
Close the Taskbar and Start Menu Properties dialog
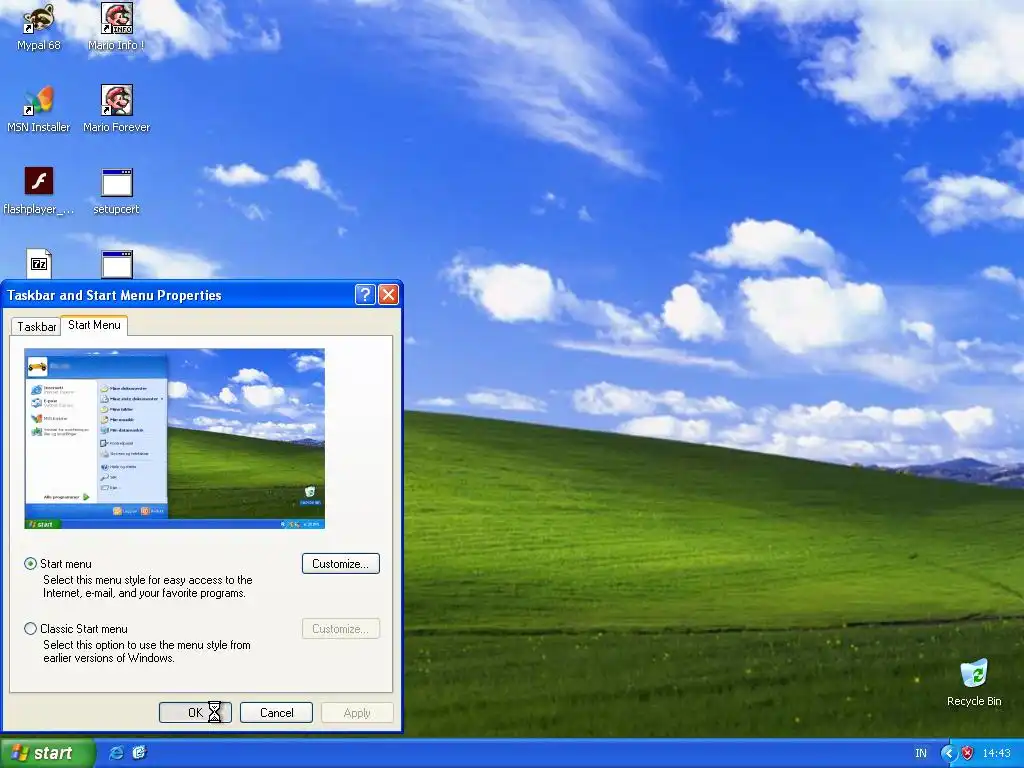(389, 295)
